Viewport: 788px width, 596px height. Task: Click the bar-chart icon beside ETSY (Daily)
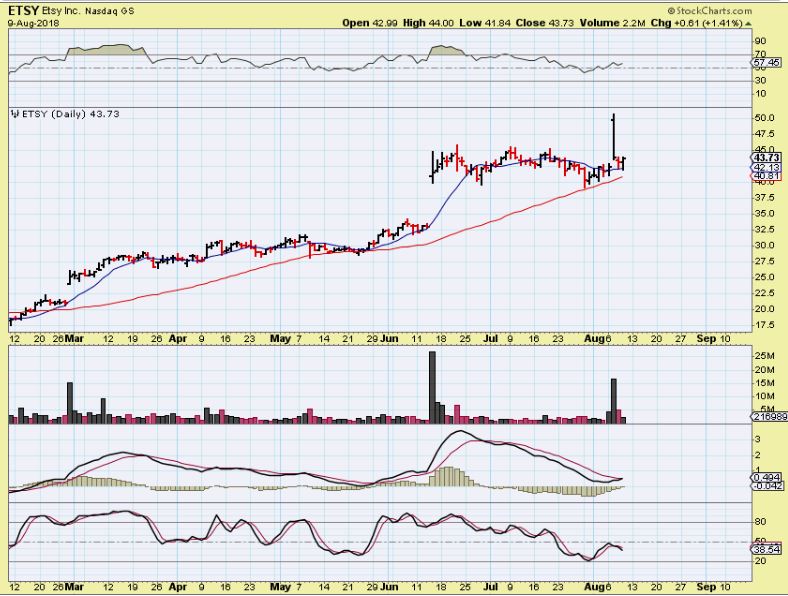pos(15,114)
